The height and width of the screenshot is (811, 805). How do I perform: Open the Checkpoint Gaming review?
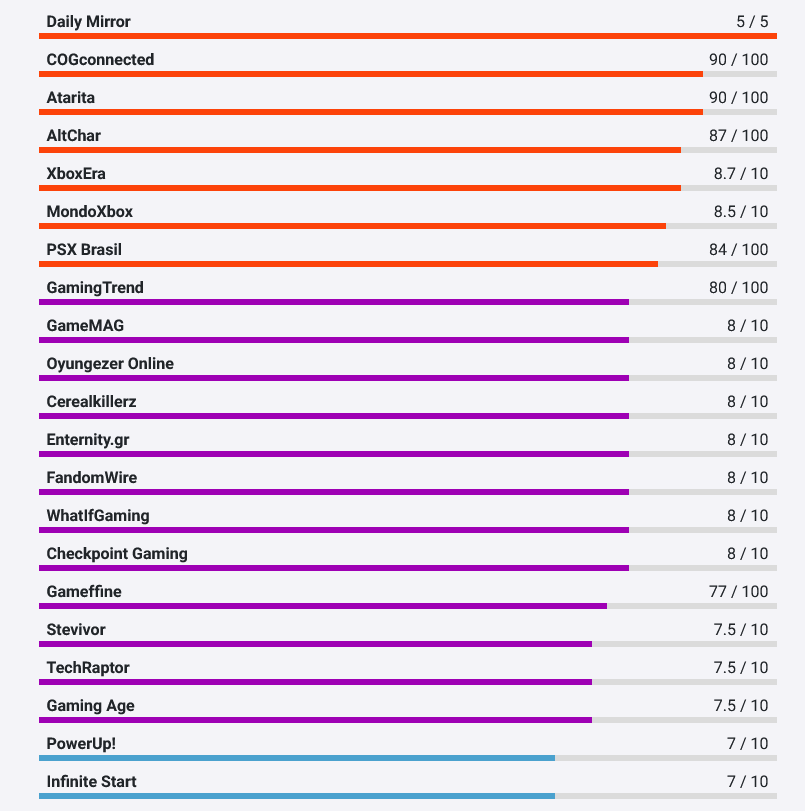(117, 553)
